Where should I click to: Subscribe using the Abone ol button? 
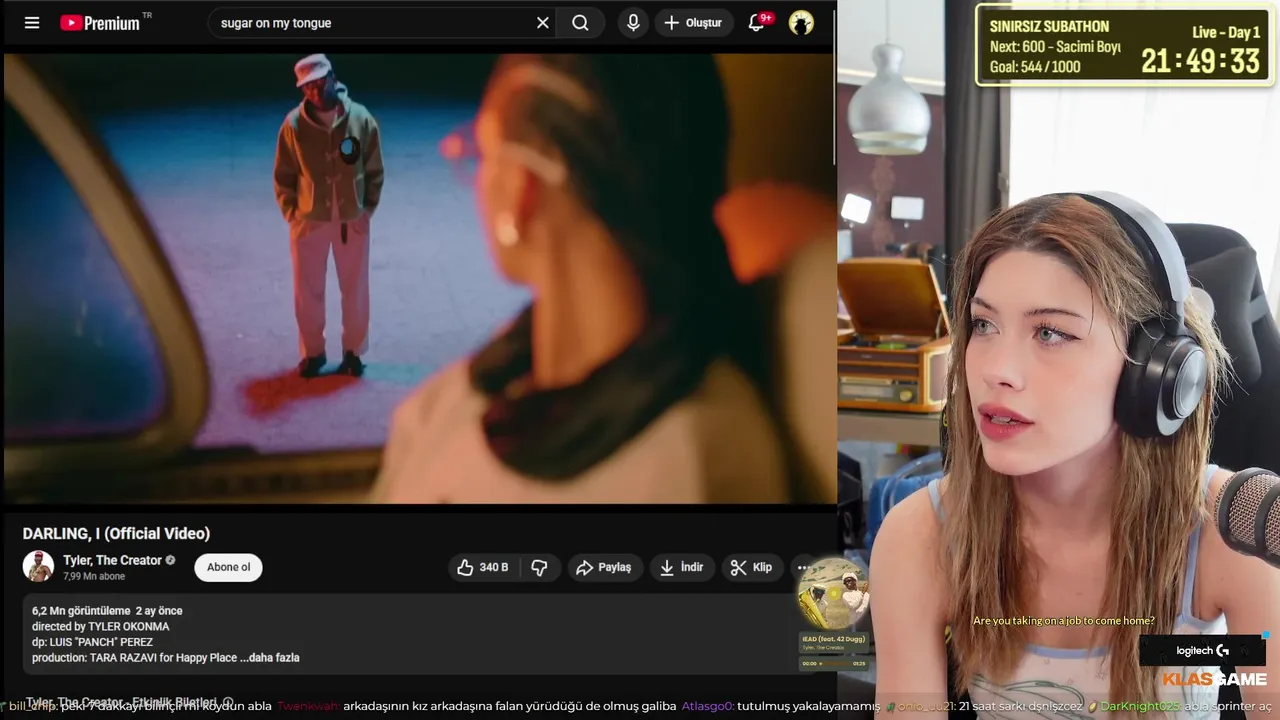click(228, 567)
